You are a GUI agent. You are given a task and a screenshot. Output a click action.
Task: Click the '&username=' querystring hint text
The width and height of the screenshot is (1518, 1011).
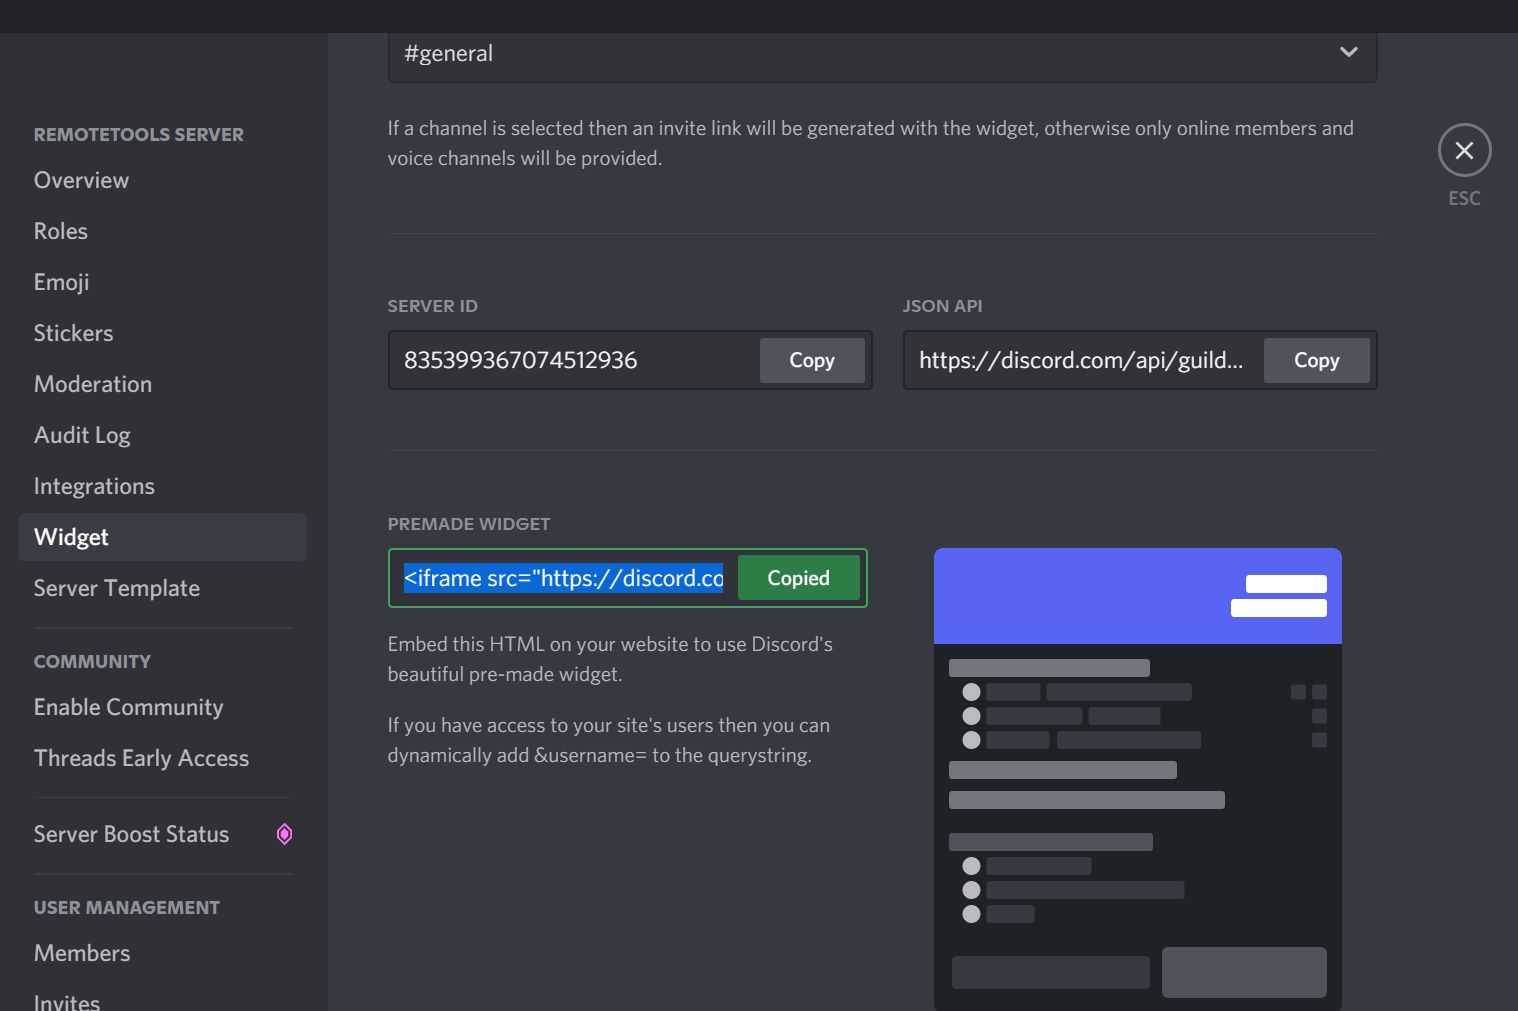click(609, 740)
